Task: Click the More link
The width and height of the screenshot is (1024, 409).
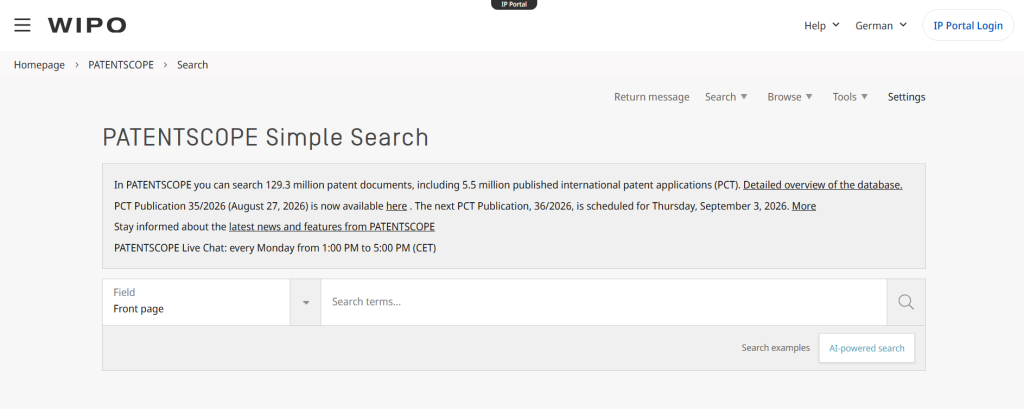Action: tap(804, 206)
